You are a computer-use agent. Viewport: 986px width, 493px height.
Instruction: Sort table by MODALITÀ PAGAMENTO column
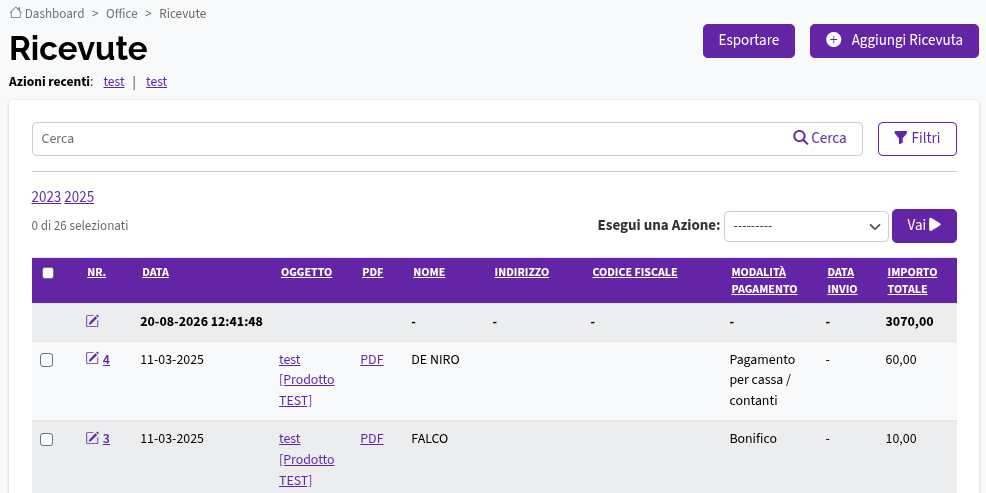click(x=764, y=280)
